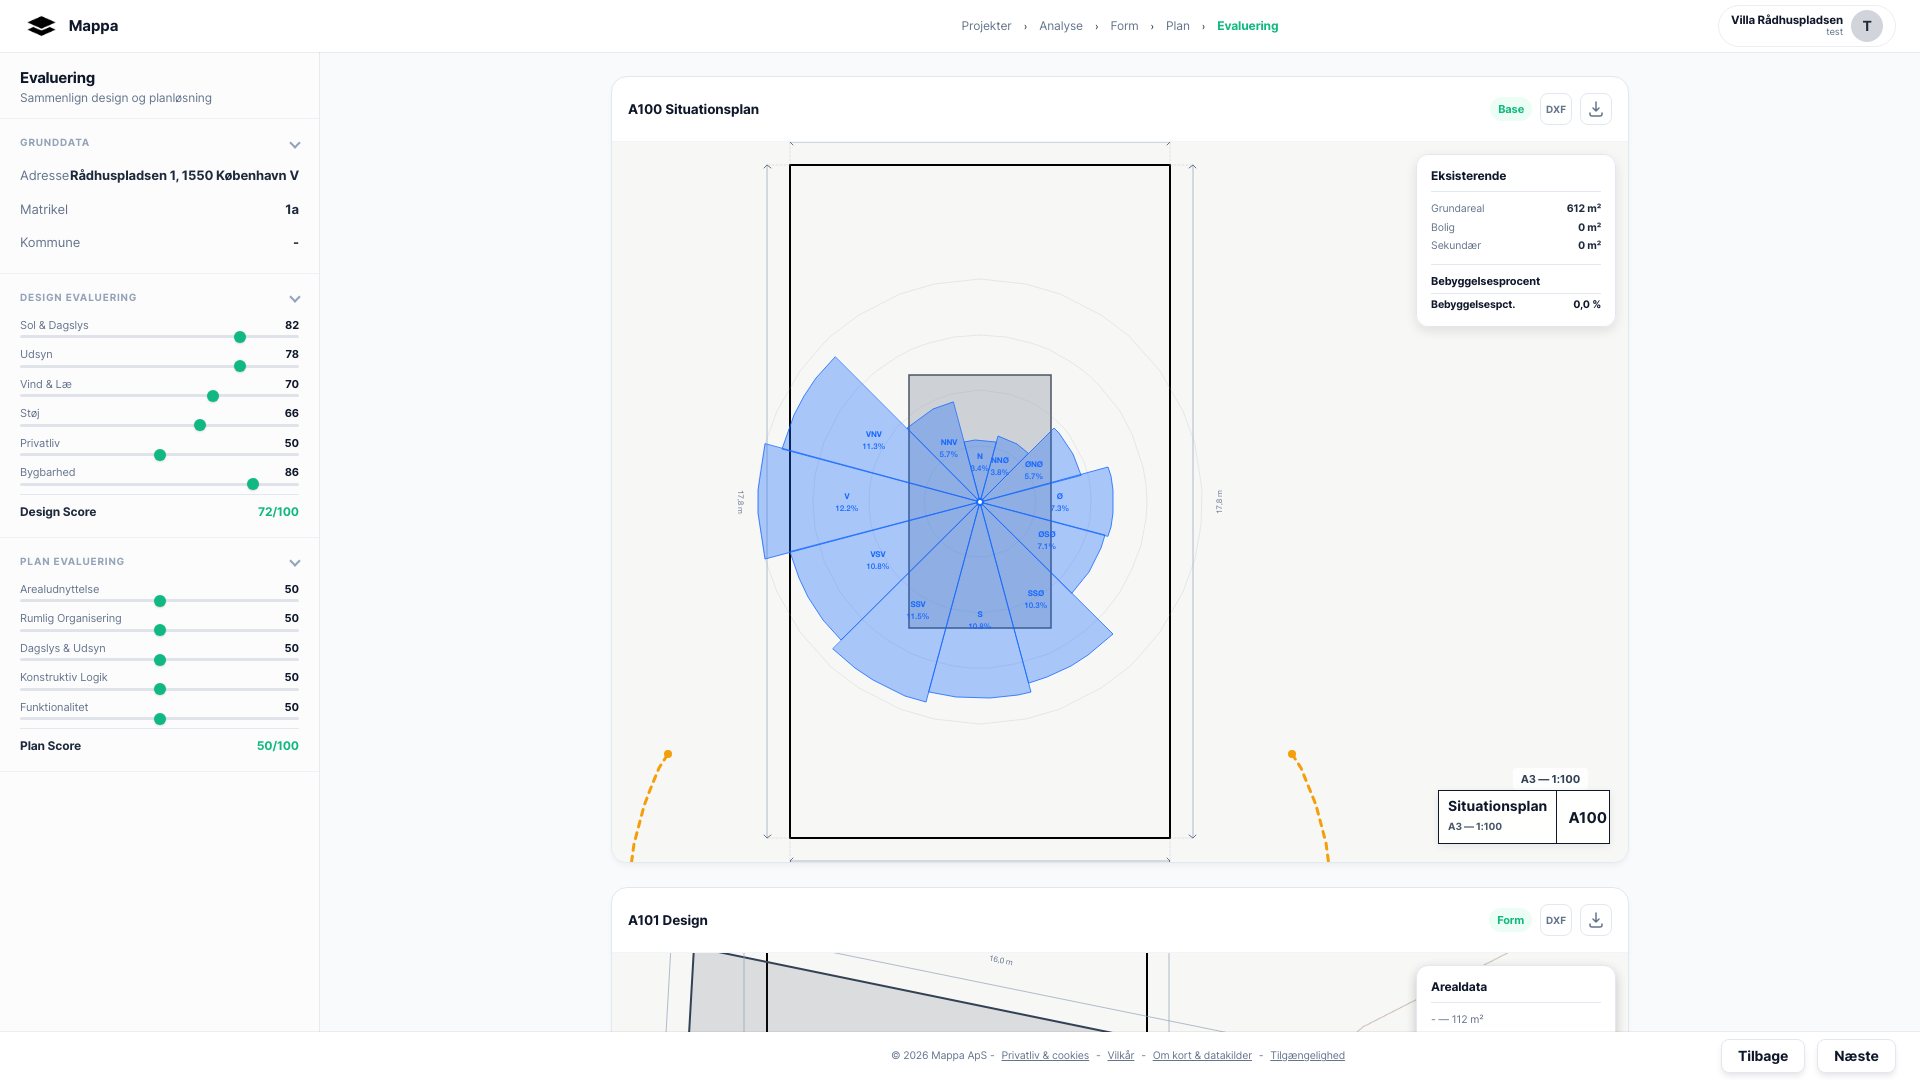Collapse the Design Evaluering section
The image size is (1920, 1080).
tap(295, 299)
